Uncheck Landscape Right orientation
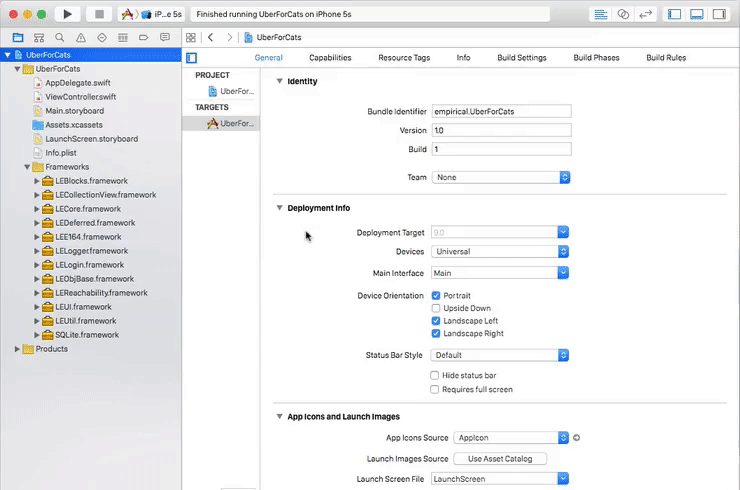The image size is (740, 490). (x=436, y=333)
